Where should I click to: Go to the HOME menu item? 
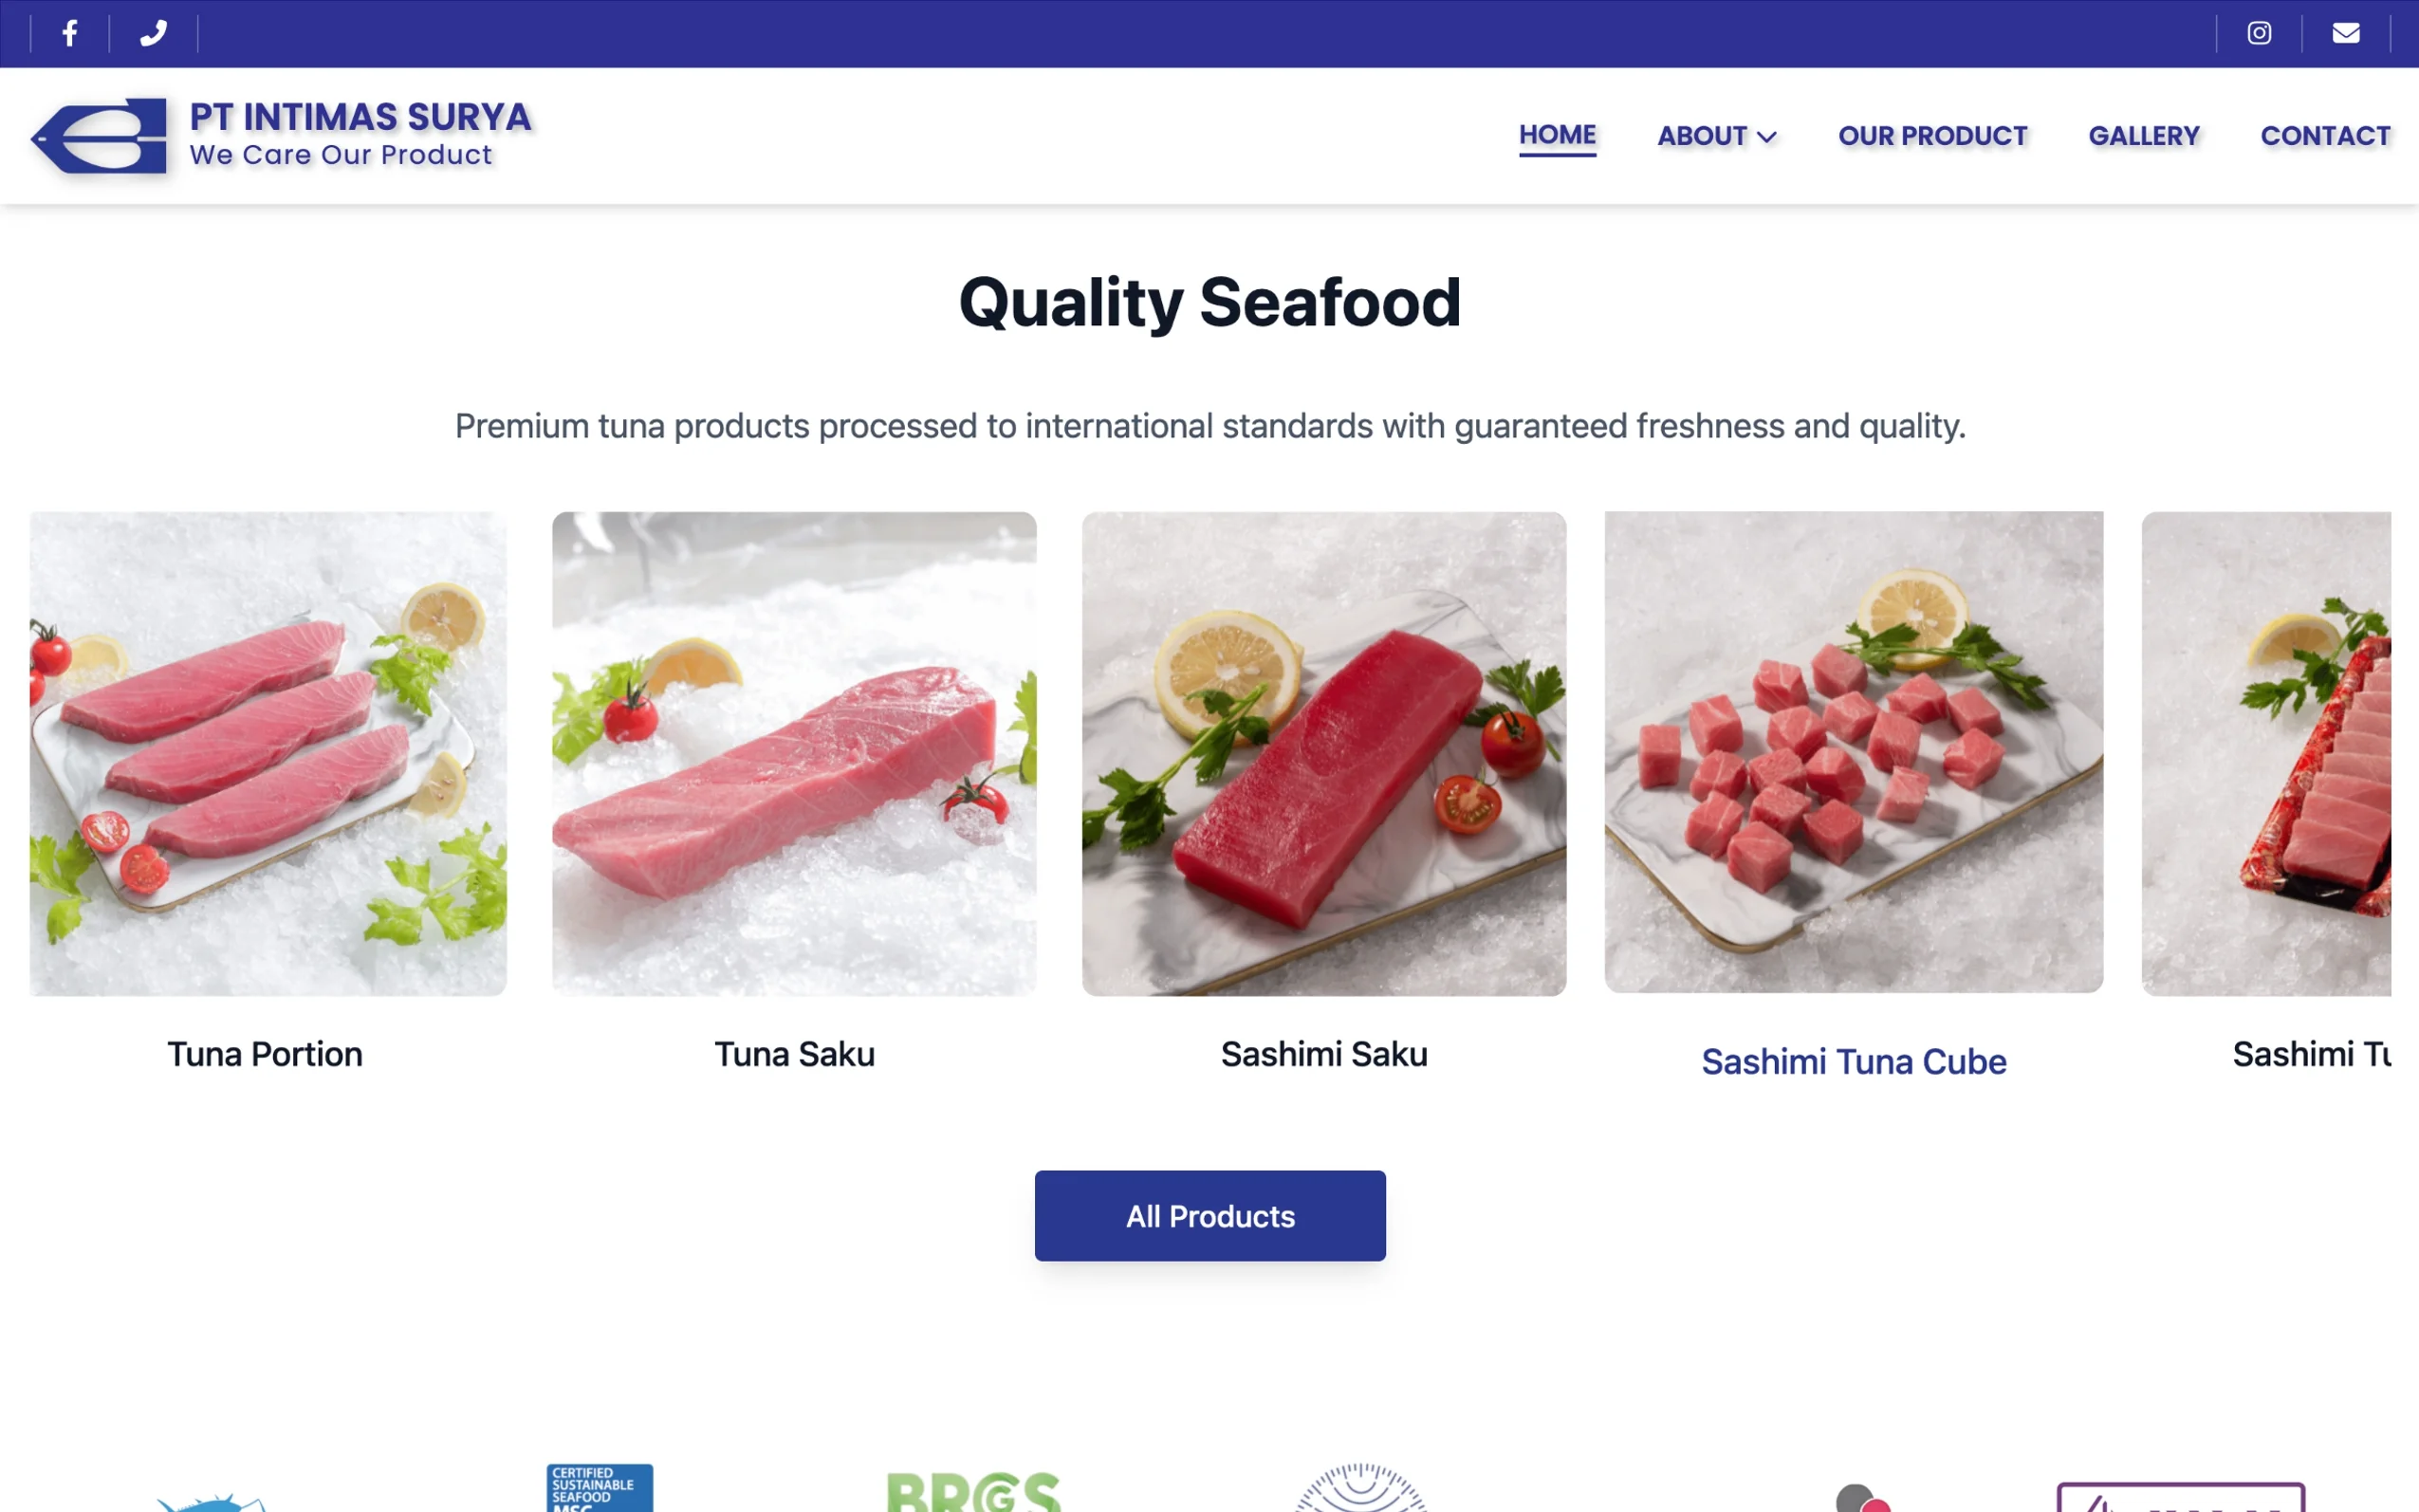[x=1557, y=135]
